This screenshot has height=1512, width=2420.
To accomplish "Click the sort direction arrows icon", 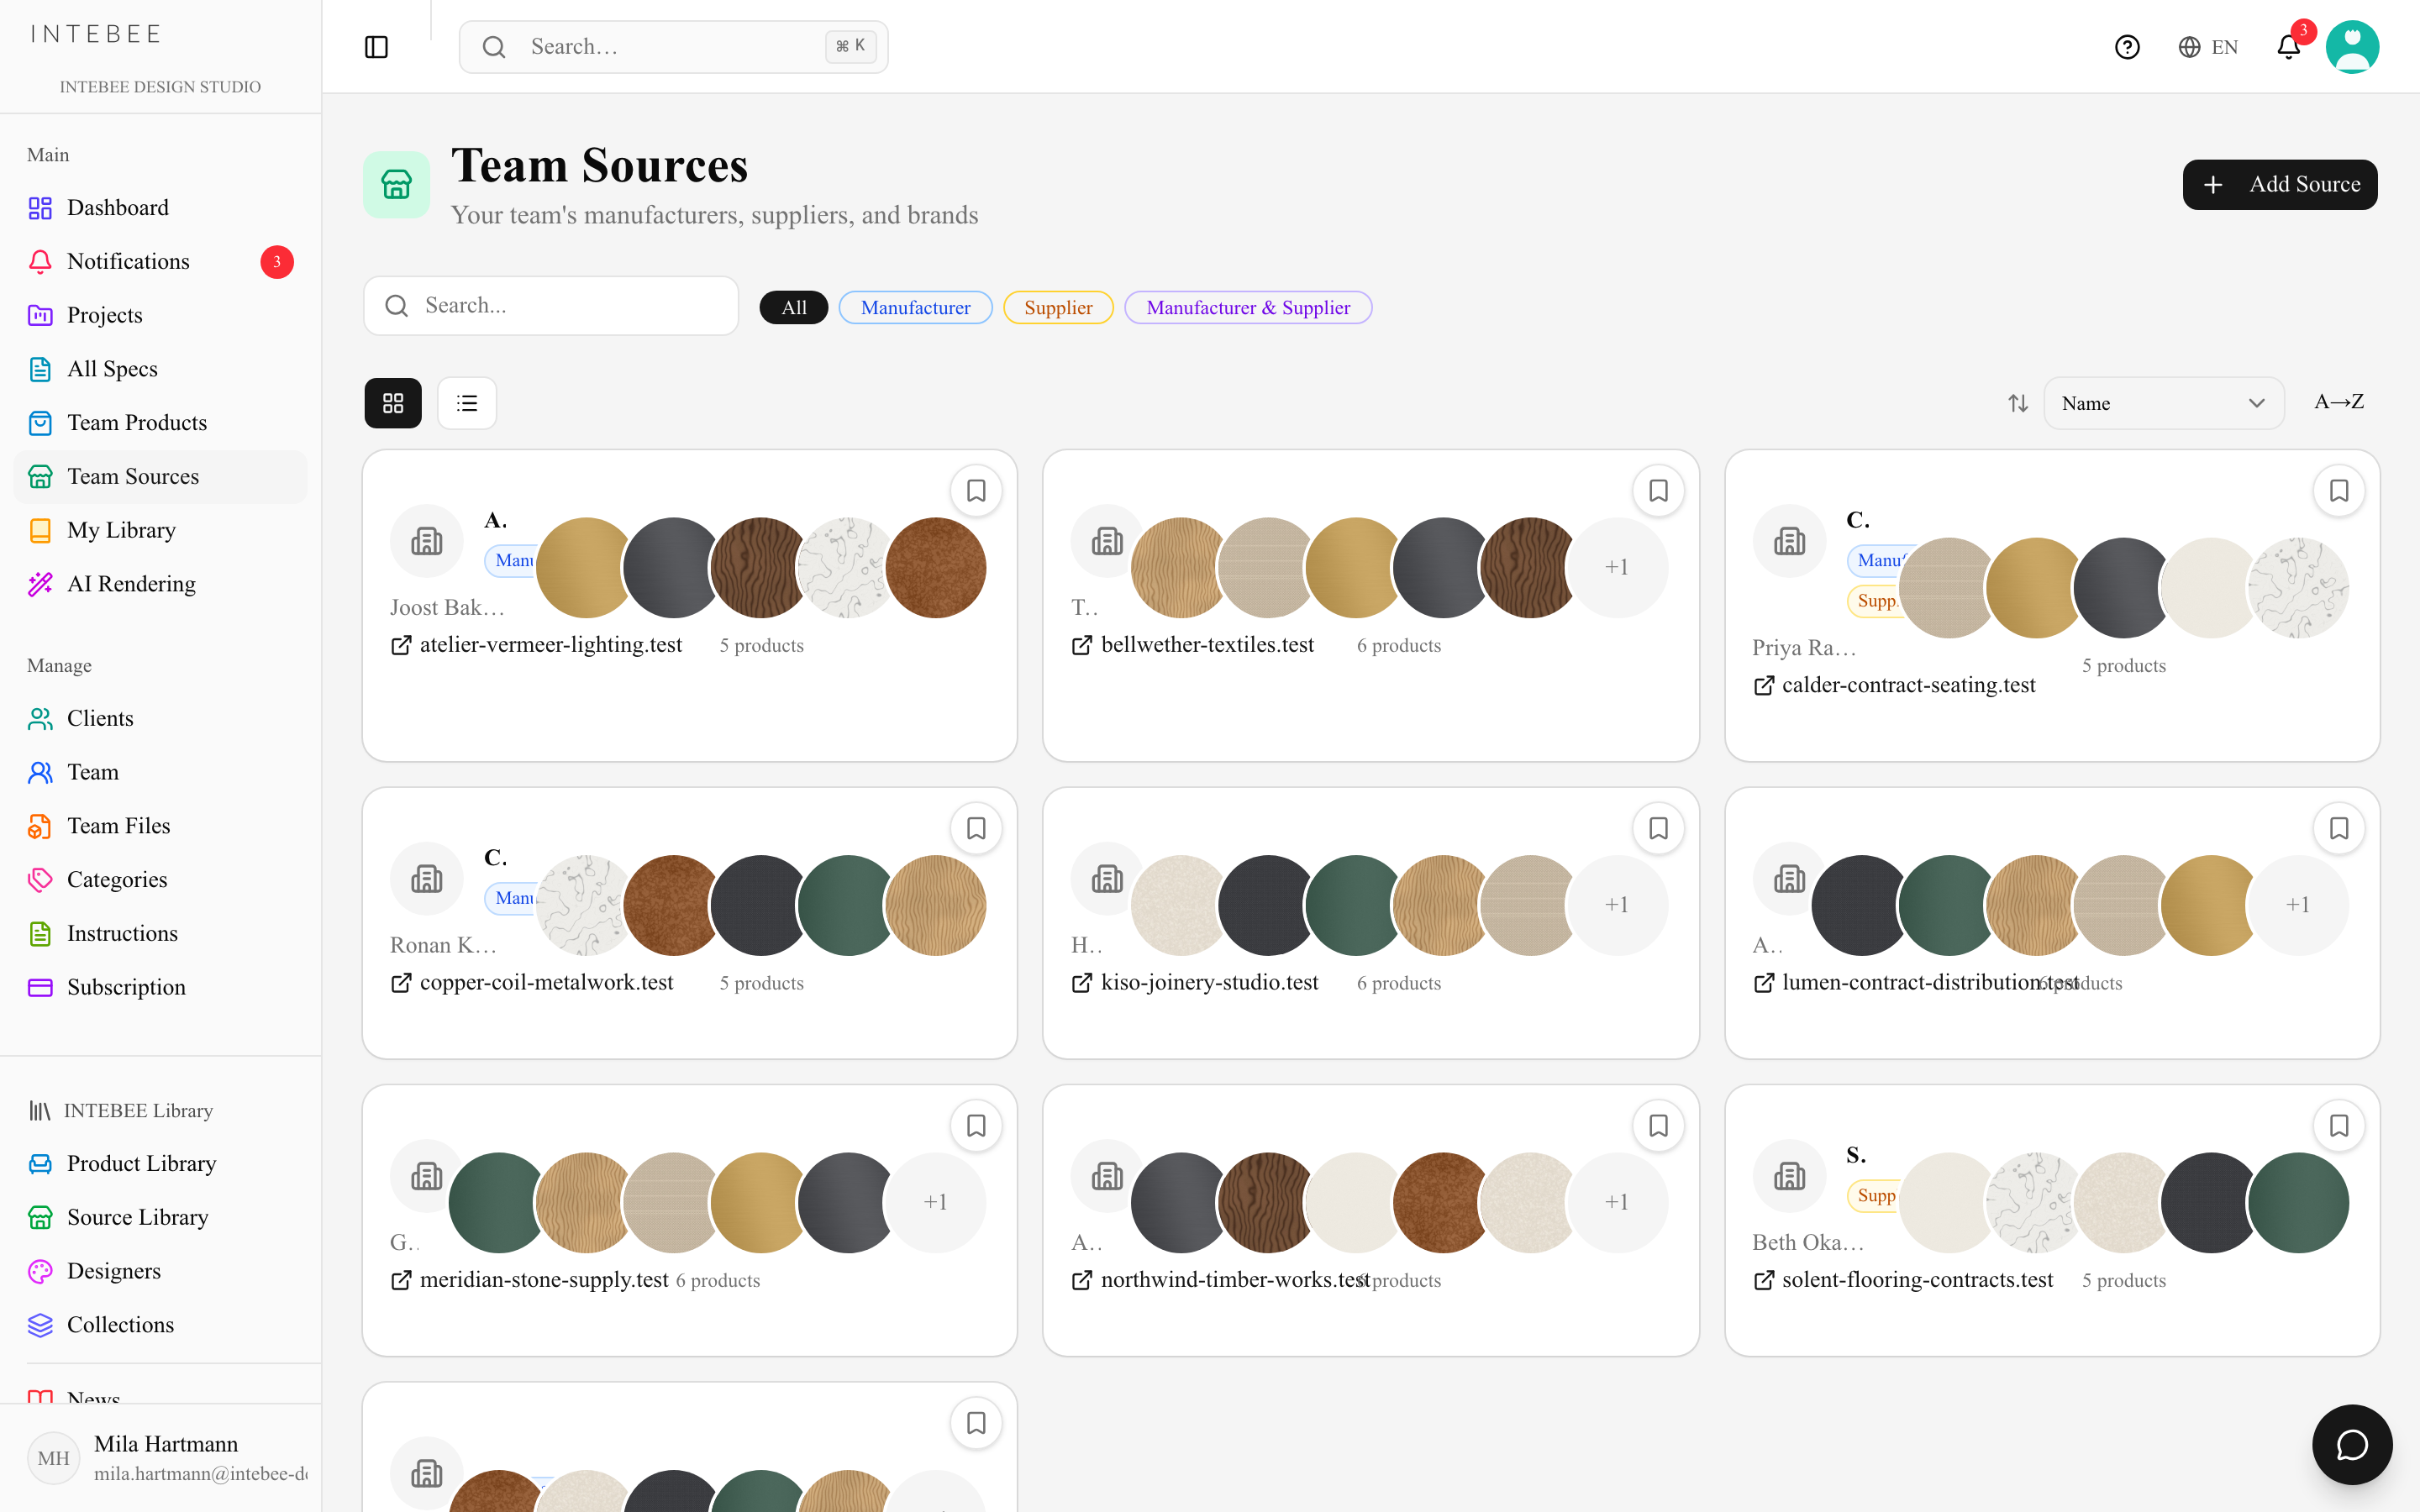I will point(2018,403).
